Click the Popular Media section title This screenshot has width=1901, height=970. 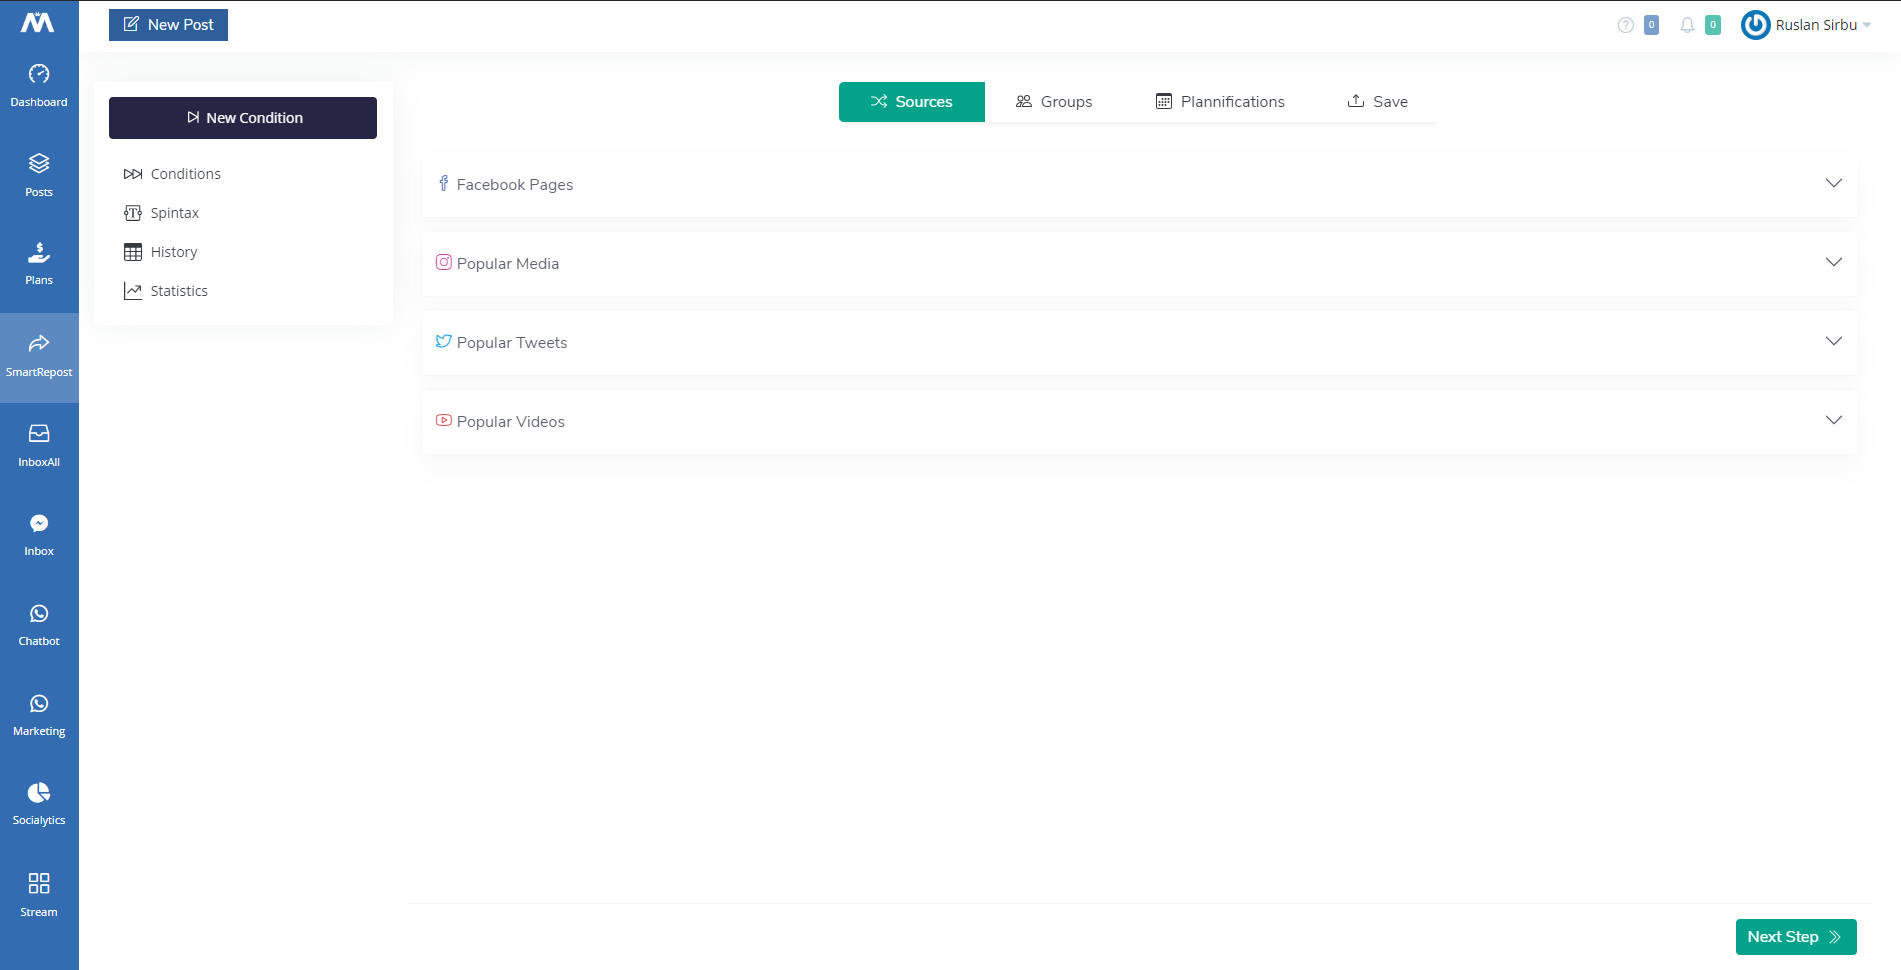coord(508,264)
